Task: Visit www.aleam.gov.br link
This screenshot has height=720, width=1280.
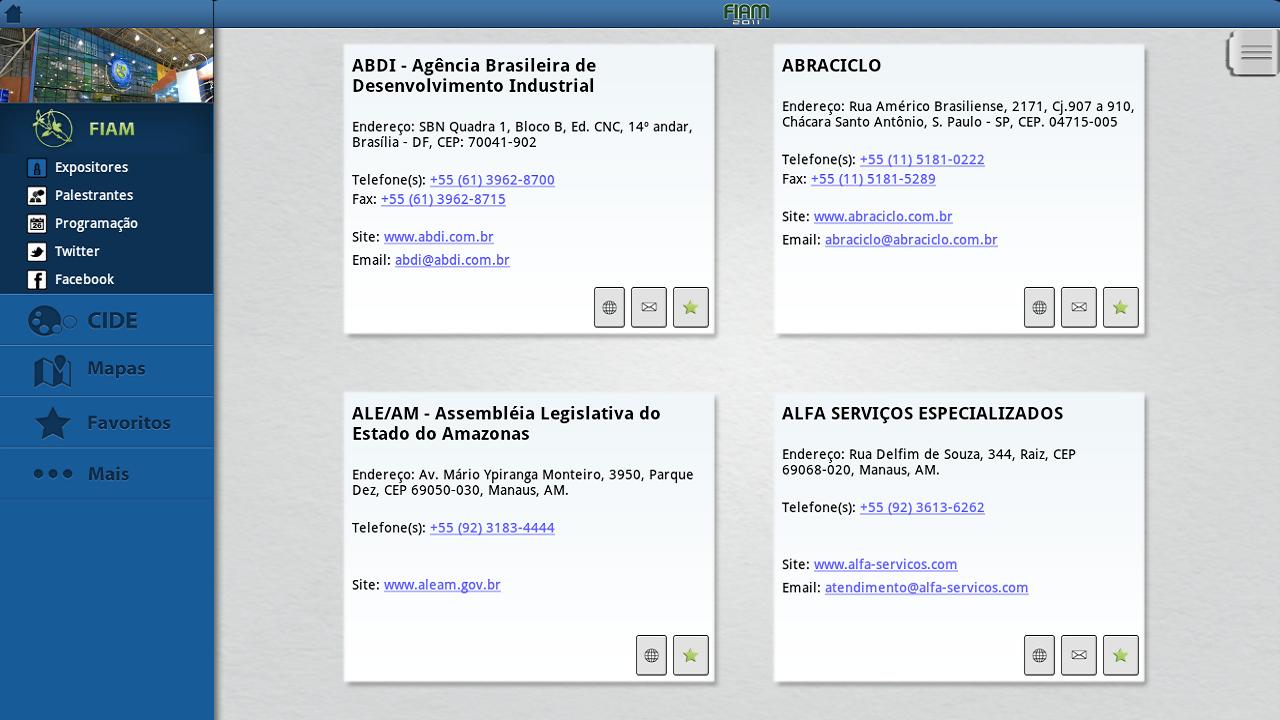Action: click(442, 585)
